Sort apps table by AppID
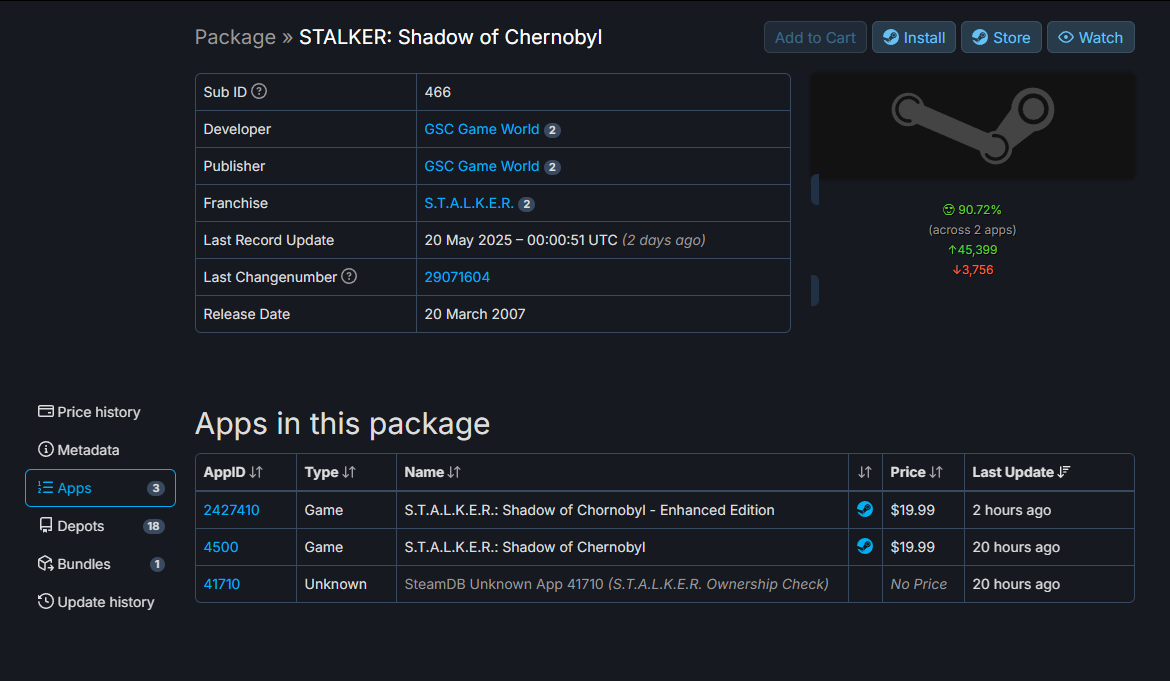The image size is (1170, 681). point(233,472)
